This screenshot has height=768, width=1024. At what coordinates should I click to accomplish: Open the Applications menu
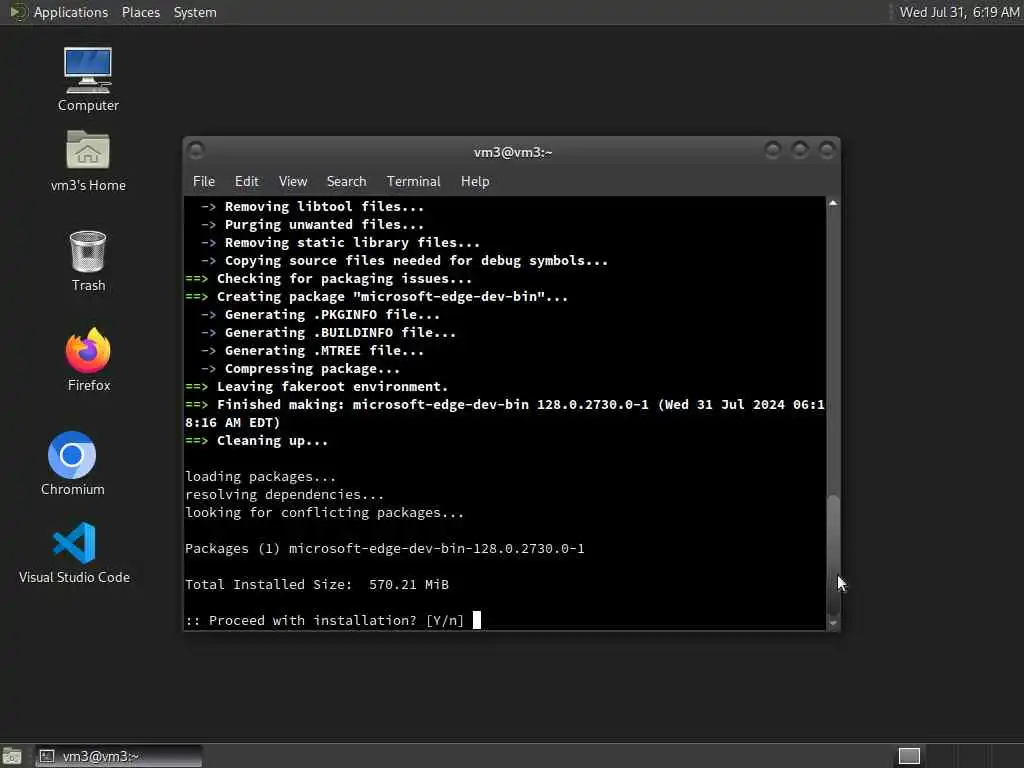pyautogui.click(x=71, y=12)
